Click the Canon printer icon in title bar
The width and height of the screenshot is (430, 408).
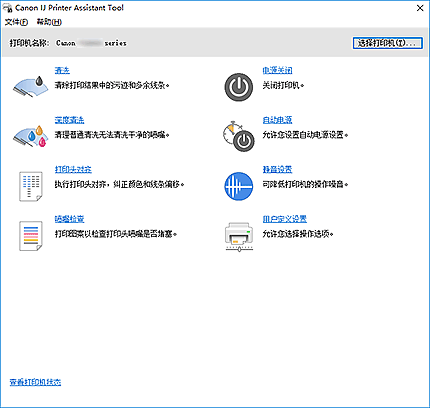click(8, 8)
